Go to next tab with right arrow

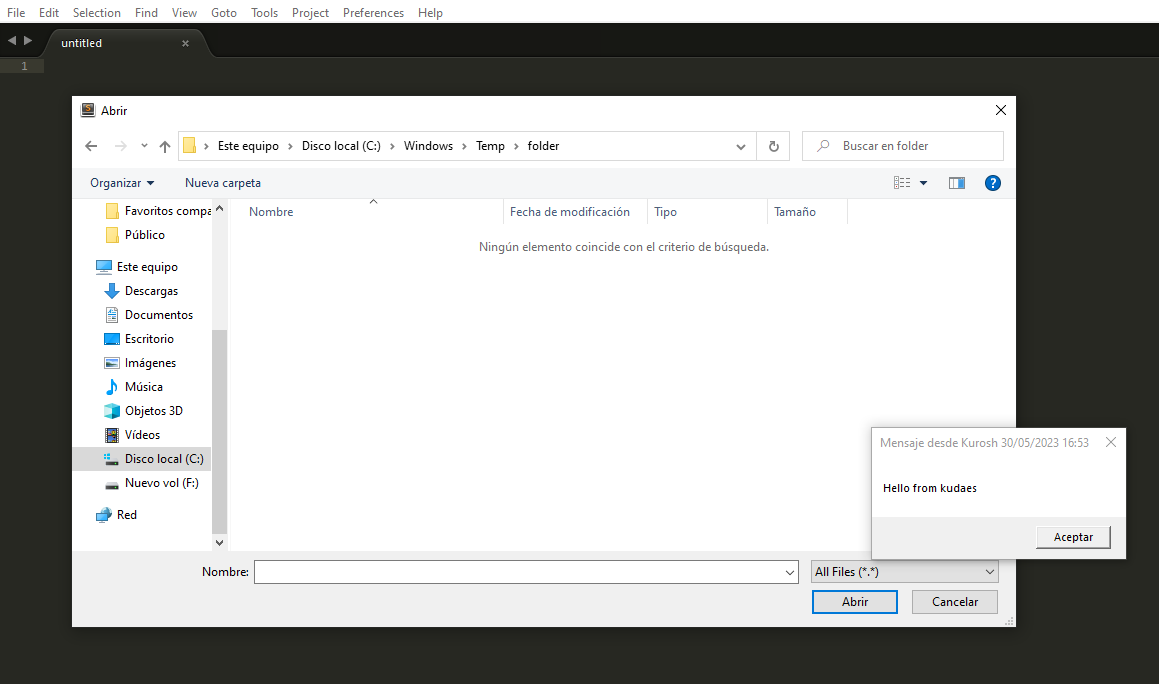coord(28,41)
